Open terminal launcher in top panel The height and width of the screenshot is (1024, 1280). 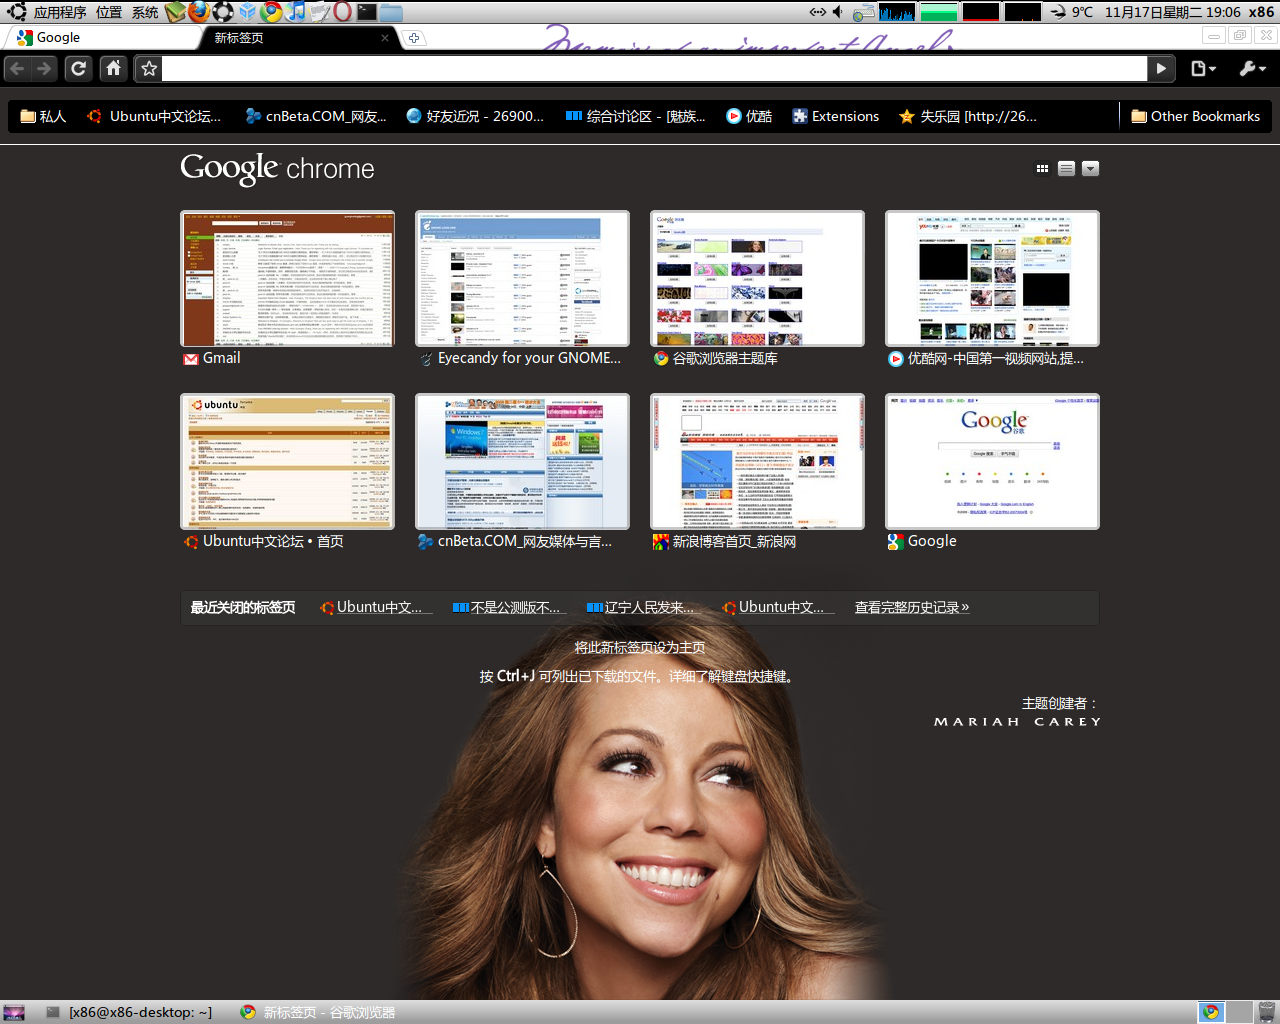[x=367, y=12]
